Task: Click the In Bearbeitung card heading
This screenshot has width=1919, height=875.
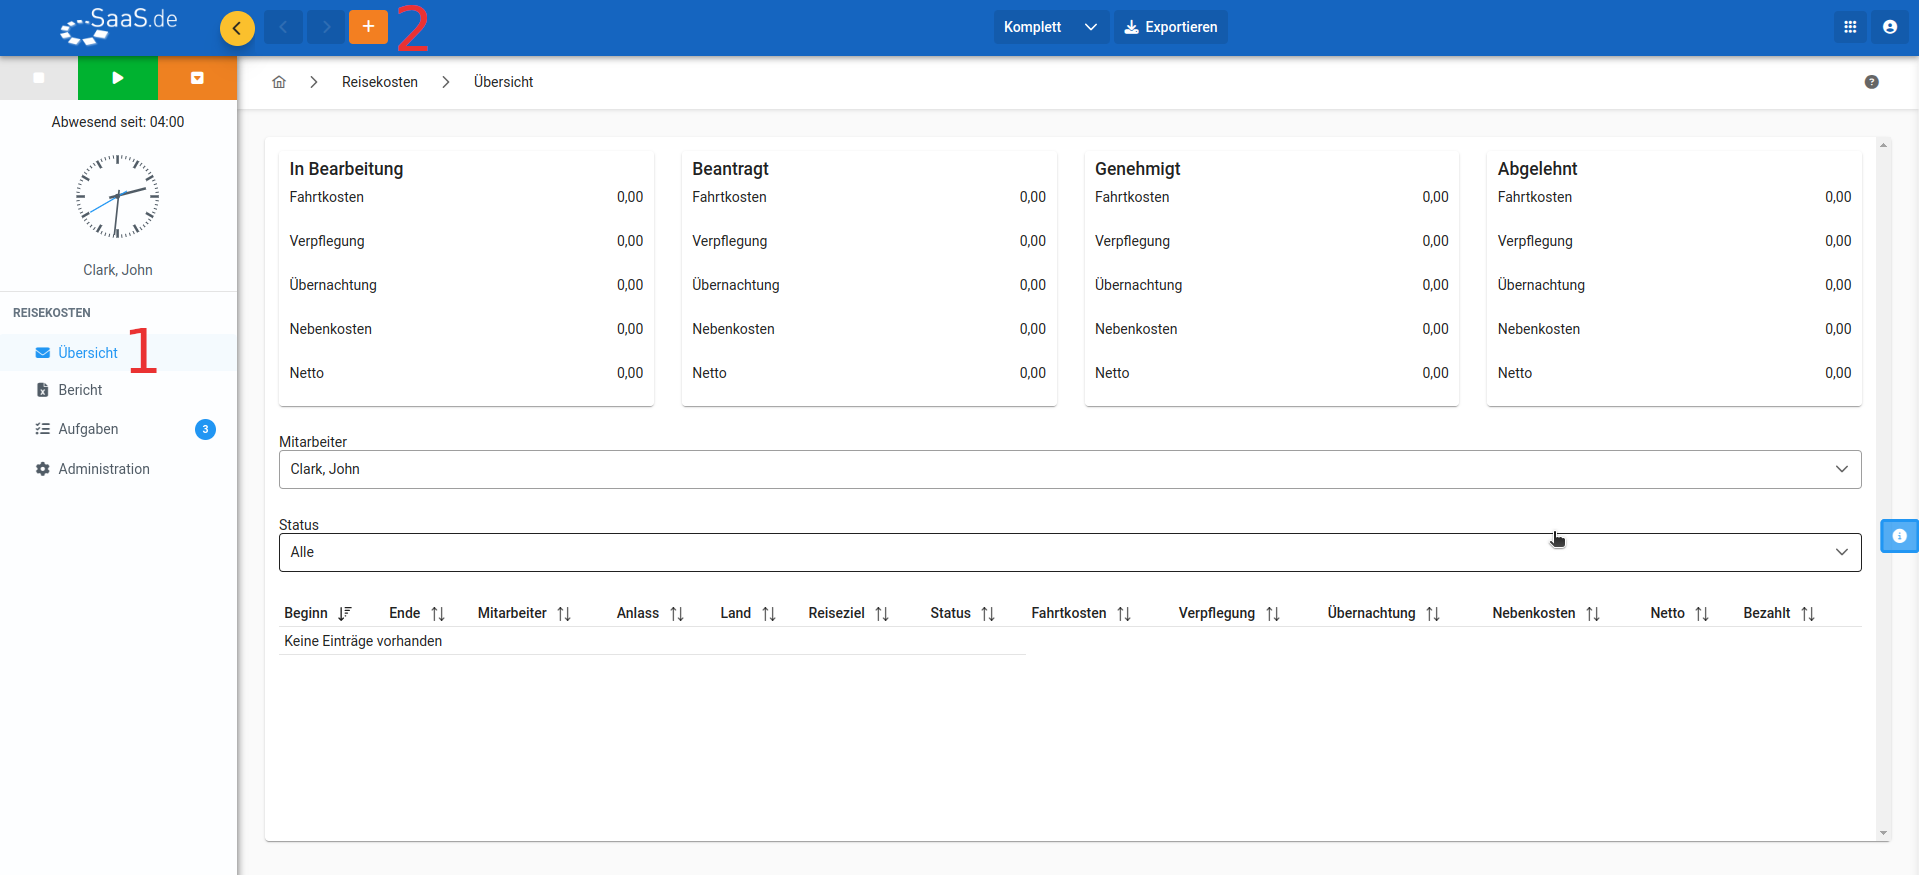Action: point(346,169)
